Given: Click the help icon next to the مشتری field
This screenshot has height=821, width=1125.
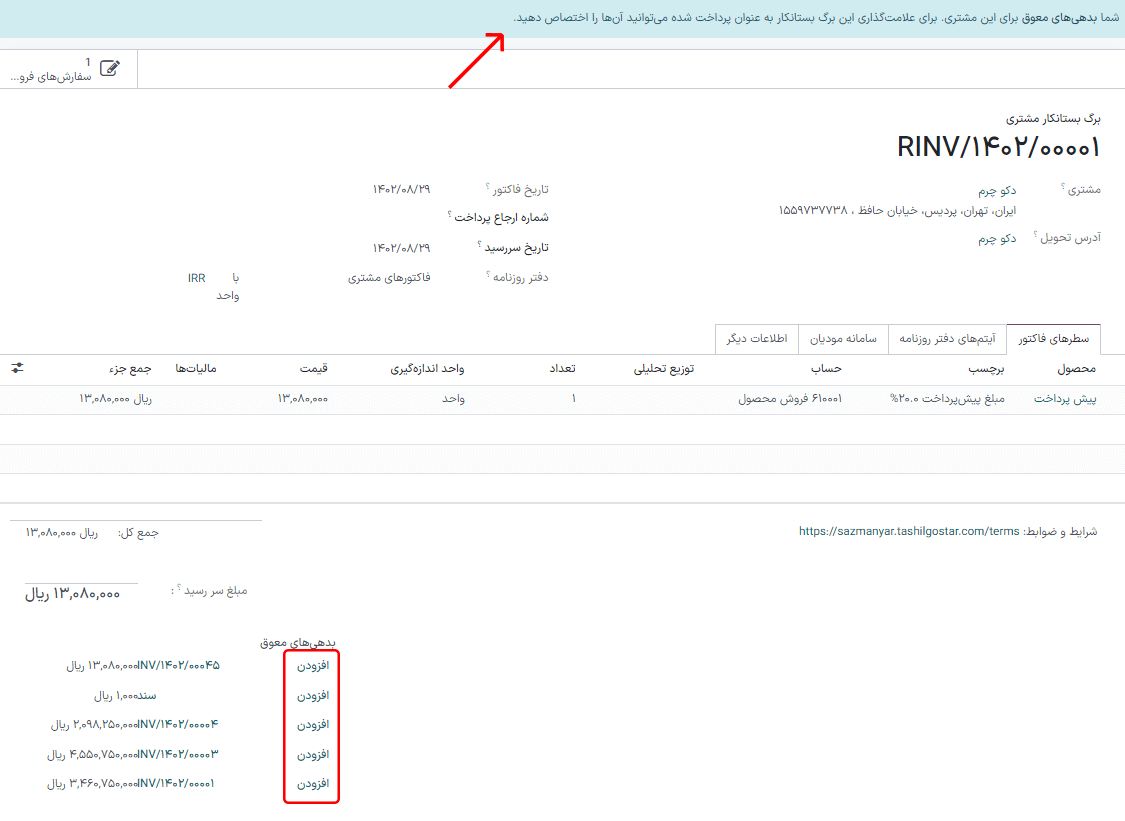Looking at the screenshot, I should (x=1062, y=185).
